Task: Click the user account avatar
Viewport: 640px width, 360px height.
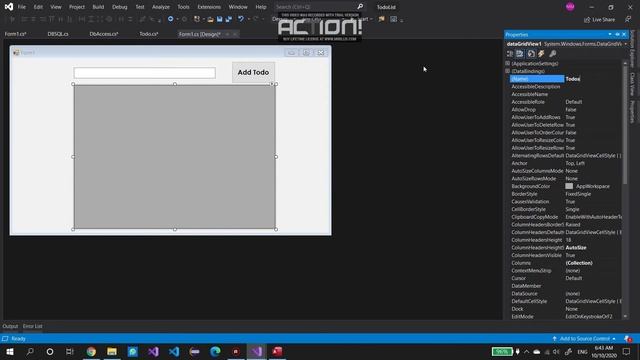Action: coord(570,7)
